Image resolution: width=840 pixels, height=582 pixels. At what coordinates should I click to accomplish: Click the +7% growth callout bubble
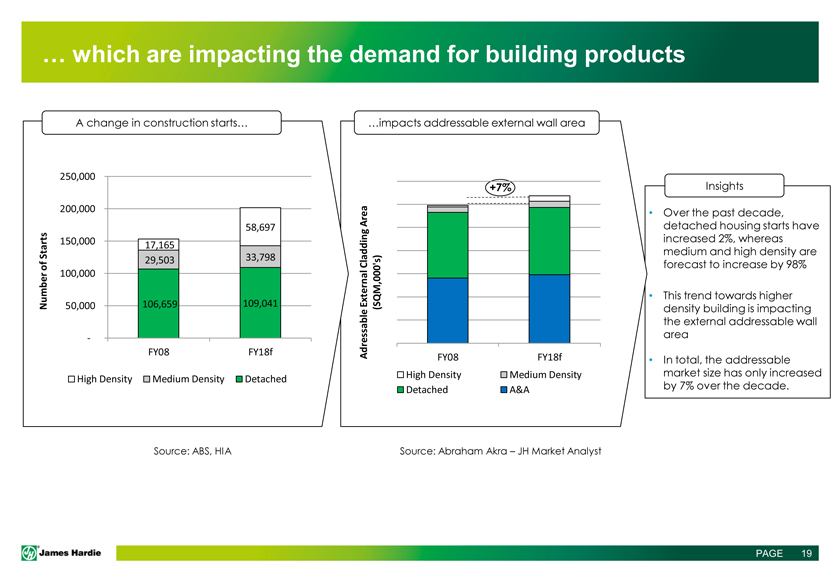pos(500,187)
